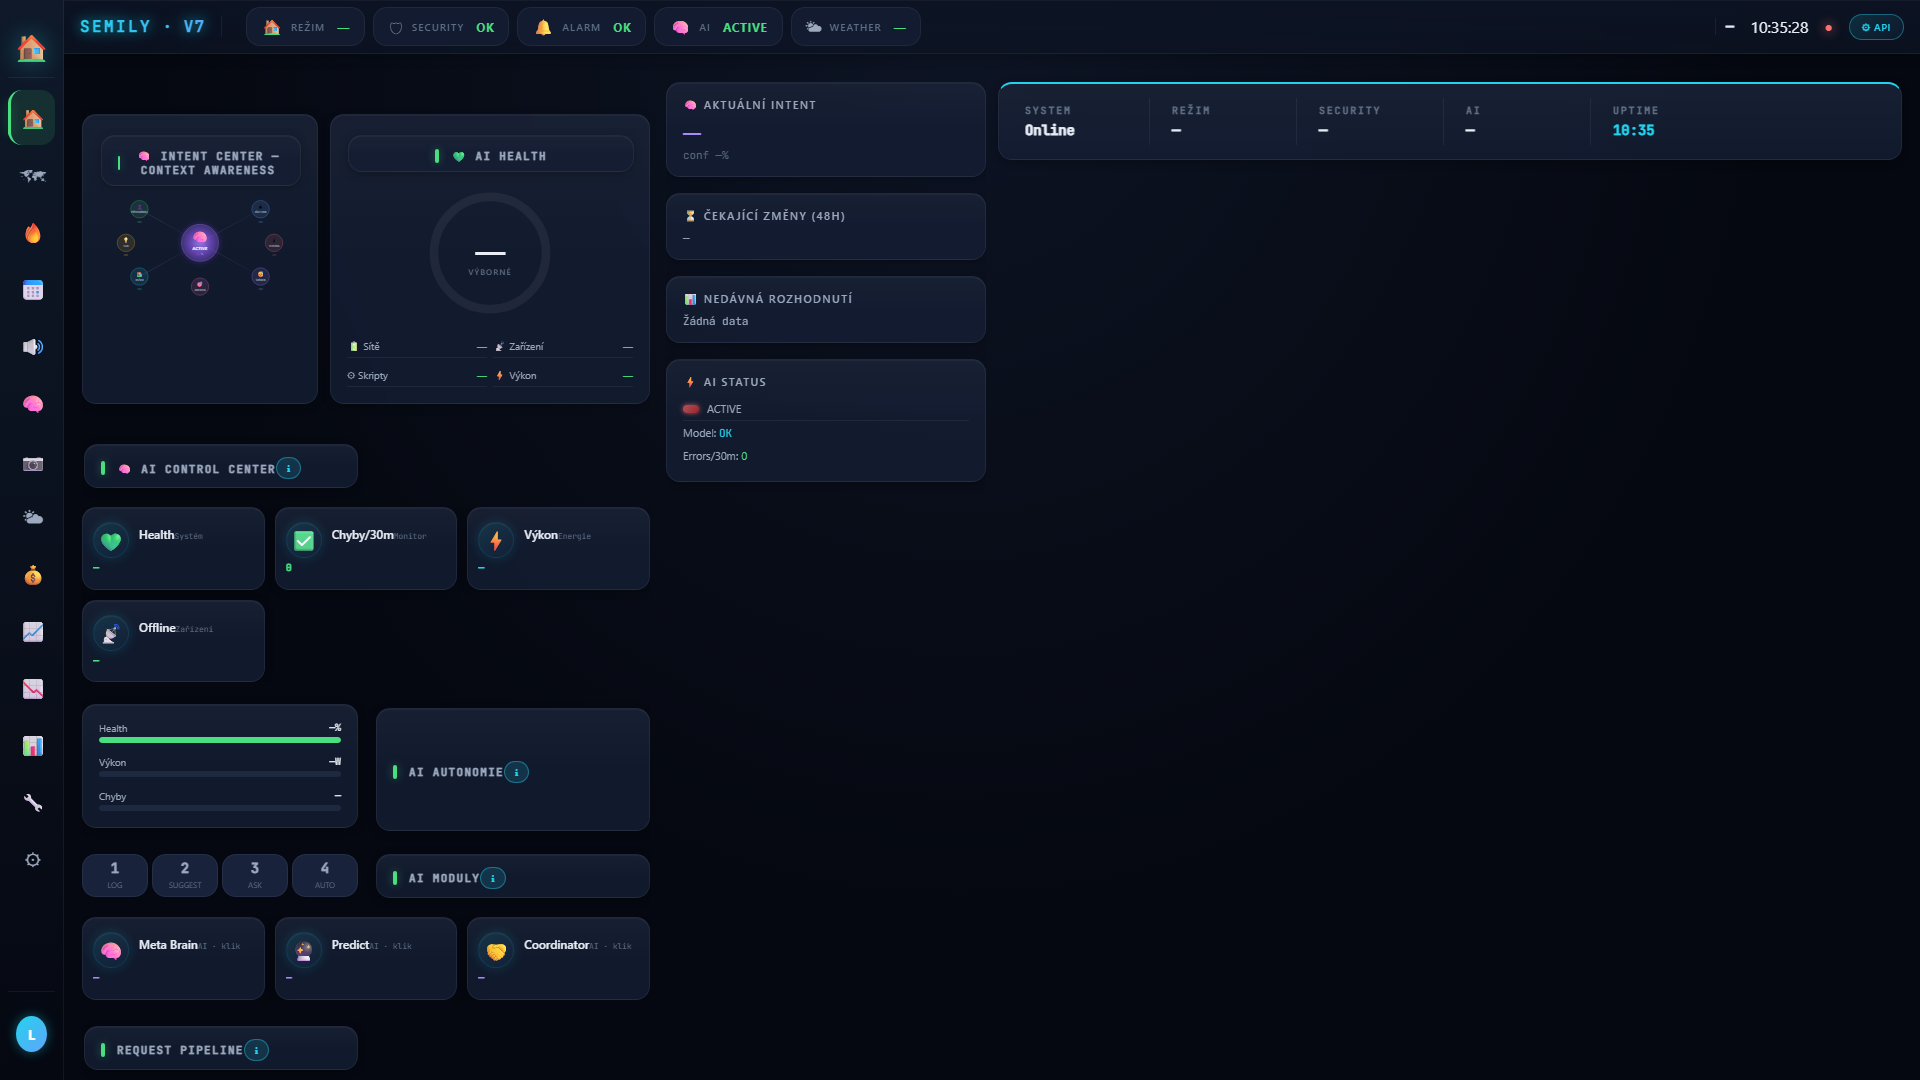This screenshot has height=1080, width=1920.
Task: Click the user avatar labeled L
Action: (32, 1034)
